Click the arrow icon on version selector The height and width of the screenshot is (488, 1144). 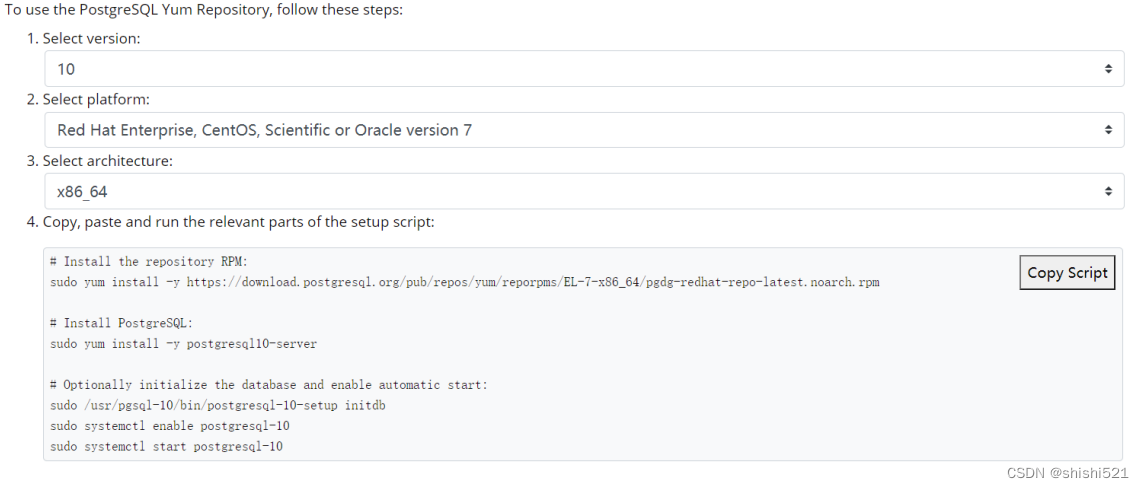click(1108, 69)
